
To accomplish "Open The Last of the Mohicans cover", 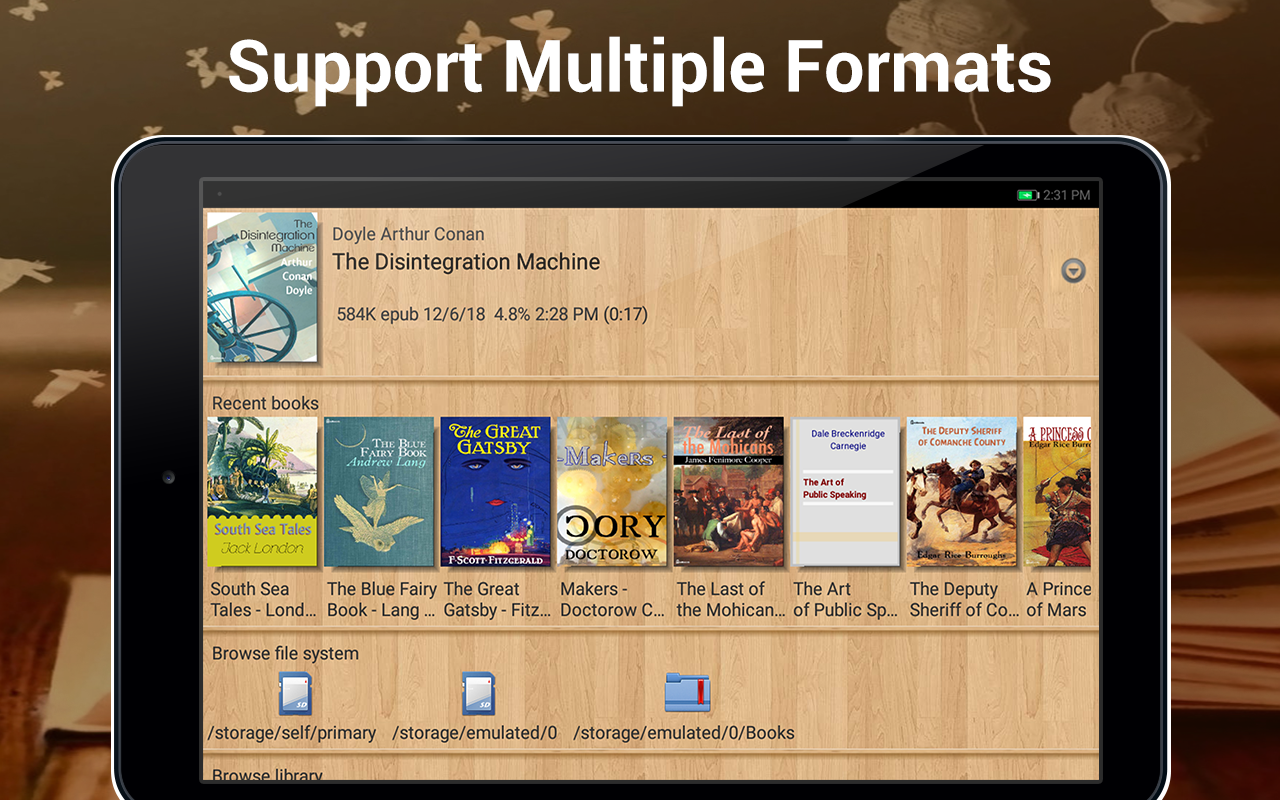I will 729,492.
